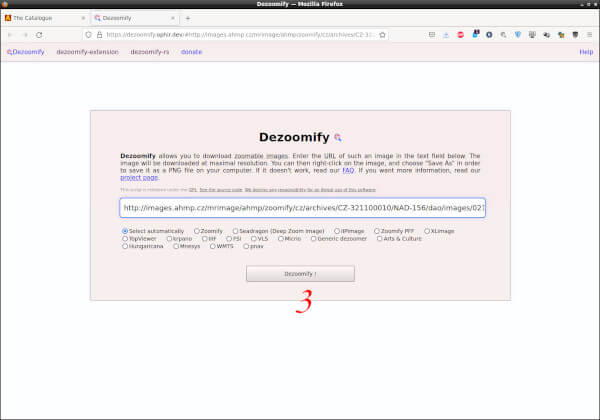The image size is (600, 420).
Task: Open the Firefox hamburger menu
Action: [x=590, y=35]
